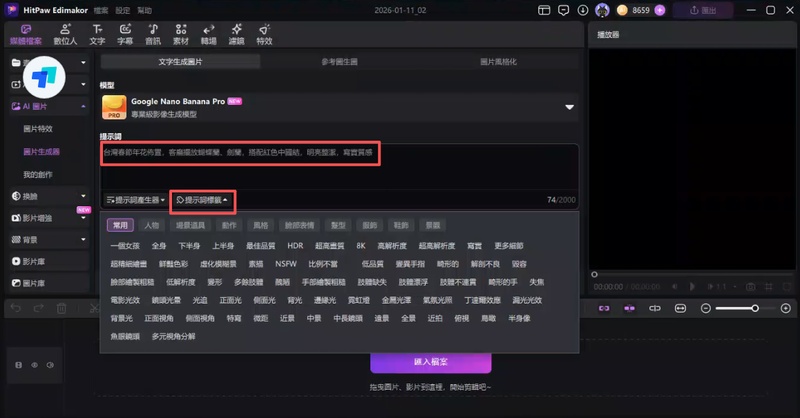Open the 影片庫 video library item

tap(48, 261)
